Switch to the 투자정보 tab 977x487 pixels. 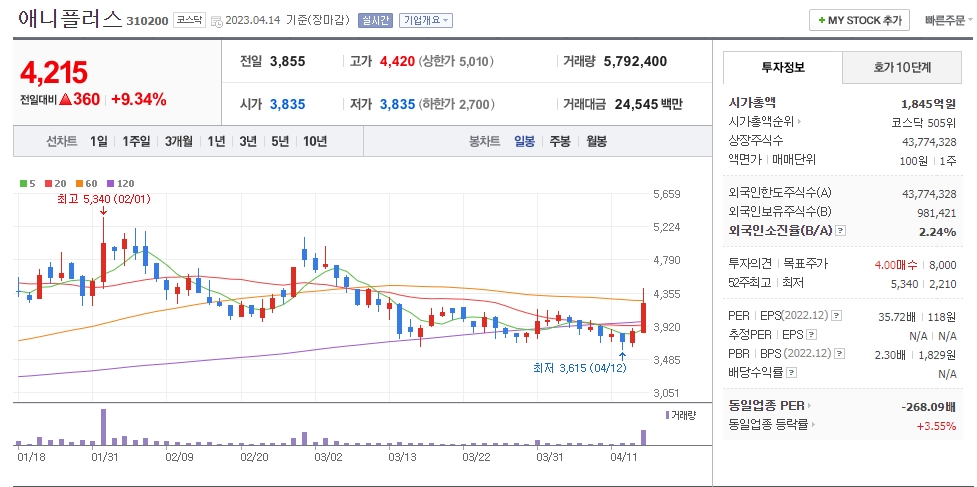coord(783,67)
